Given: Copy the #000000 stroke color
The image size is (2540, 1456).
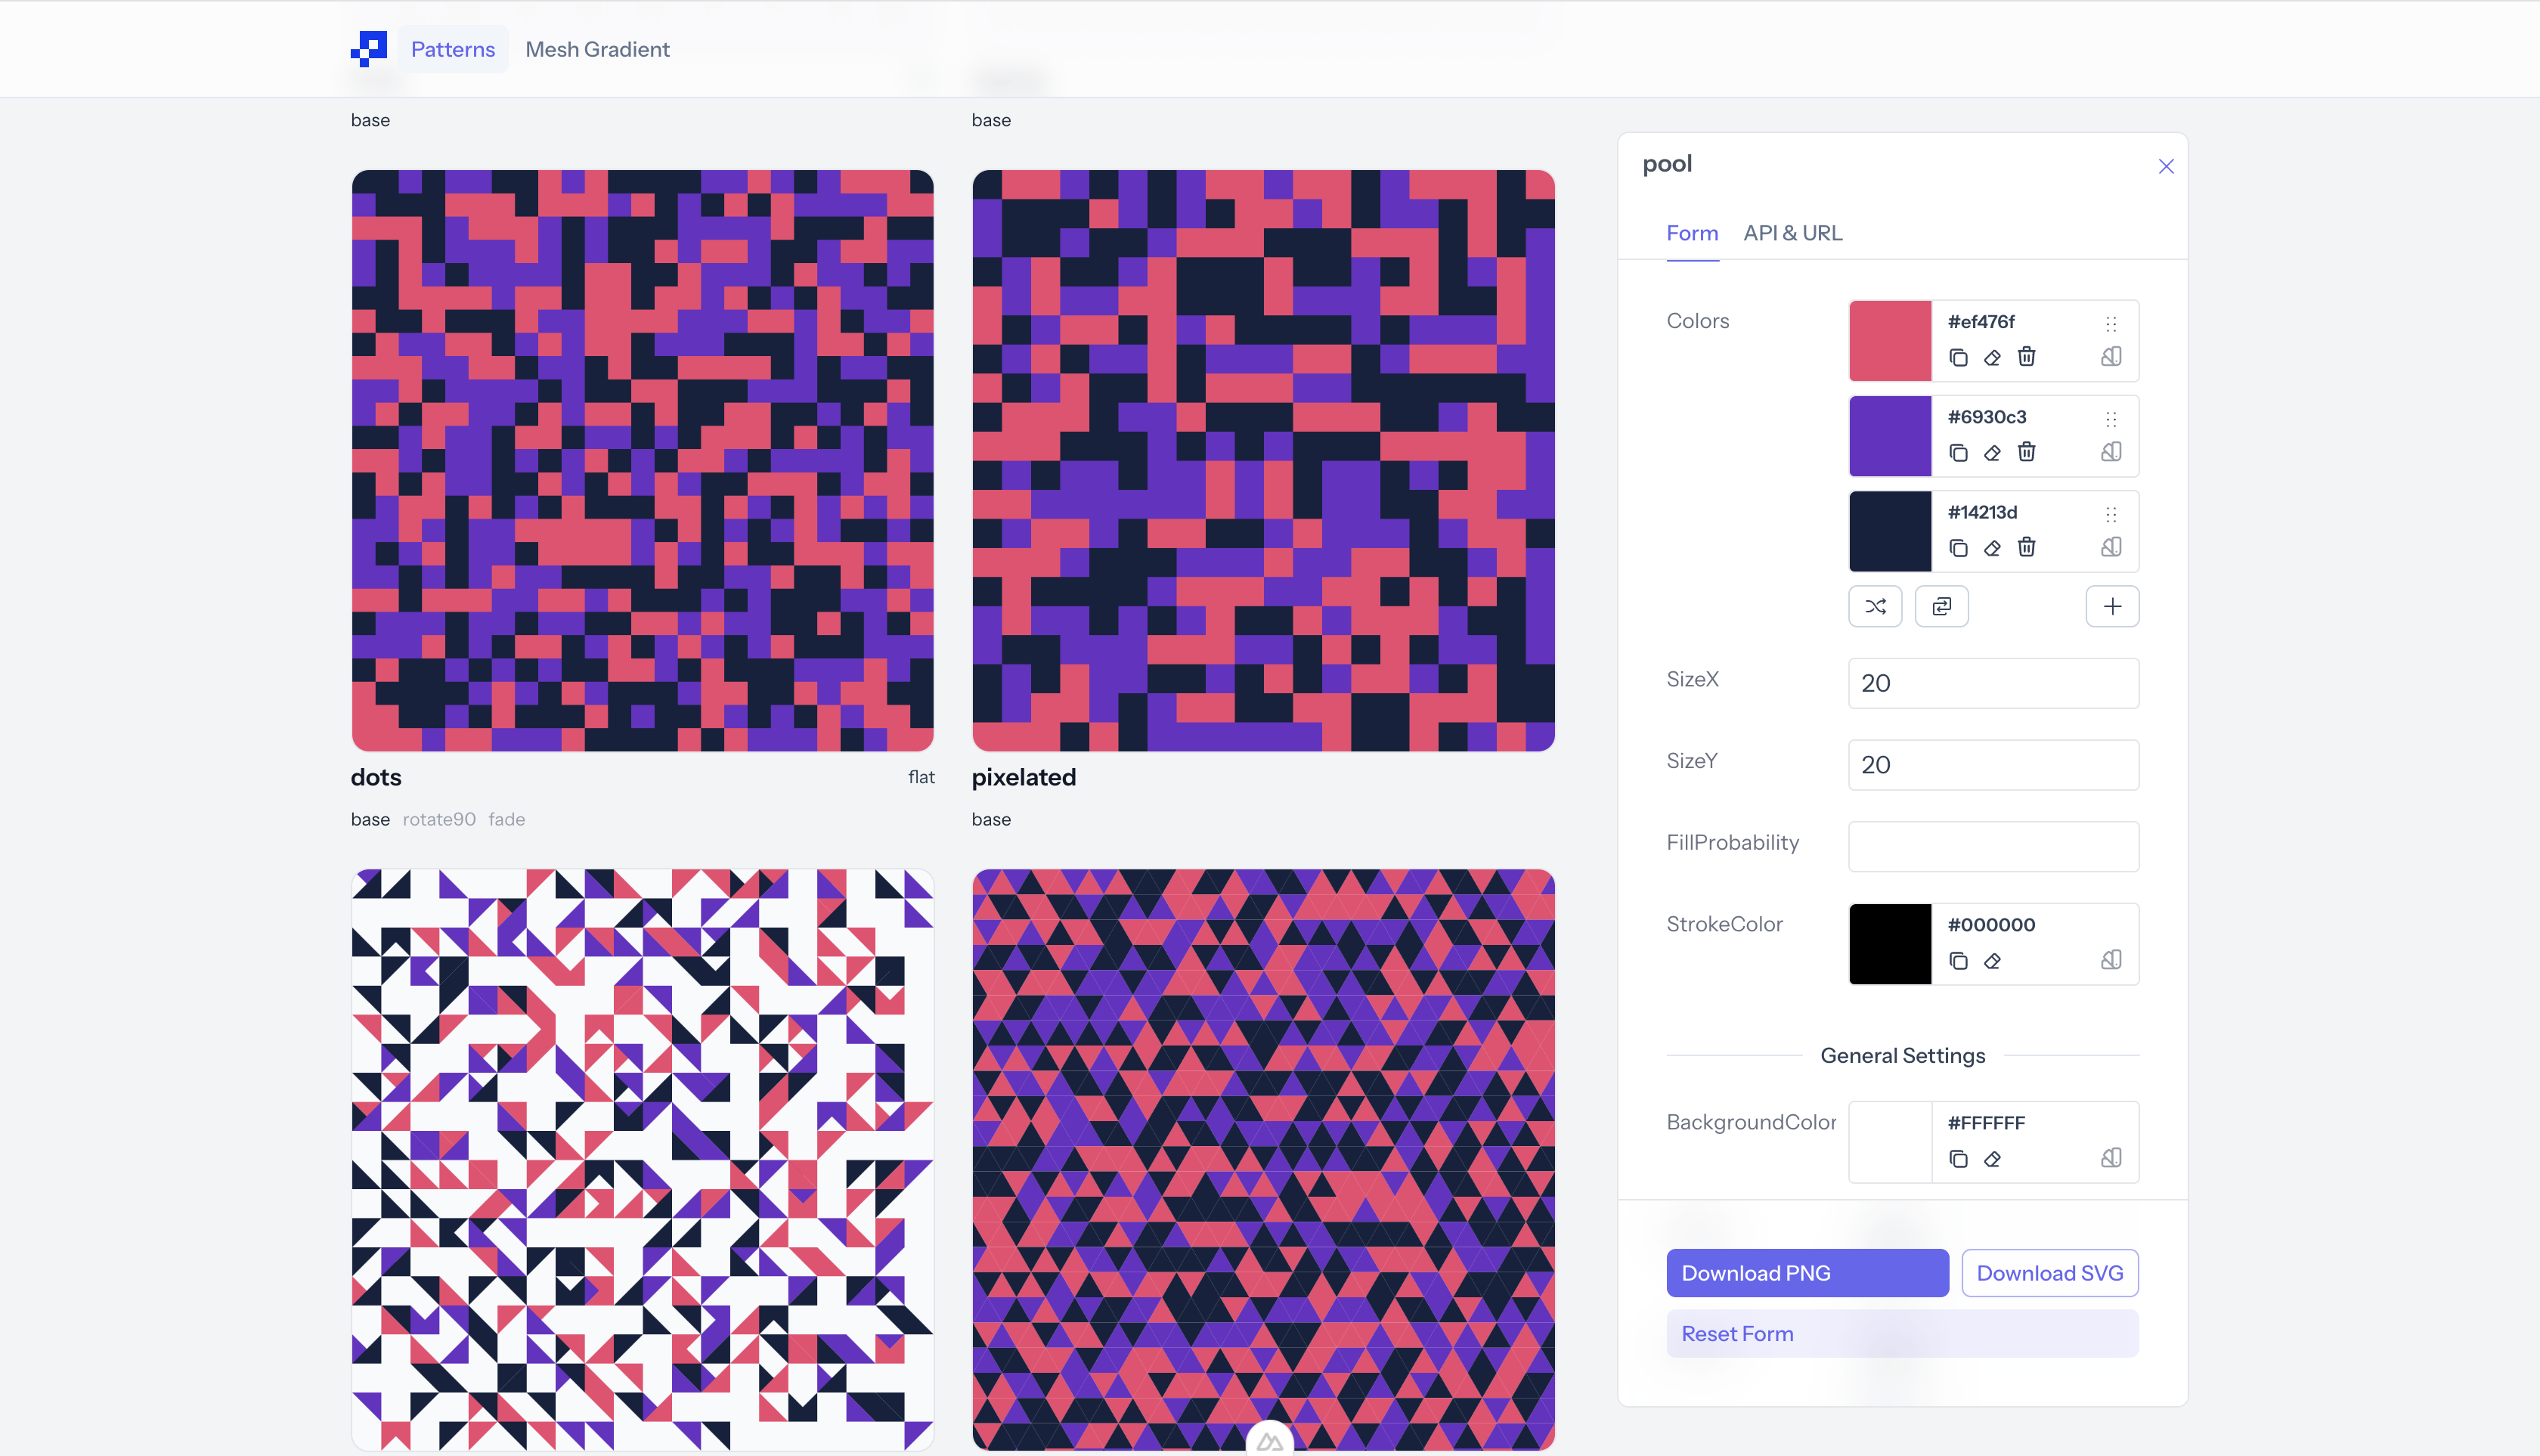Looking at the screenshot, I should [x=1958, y=961].
